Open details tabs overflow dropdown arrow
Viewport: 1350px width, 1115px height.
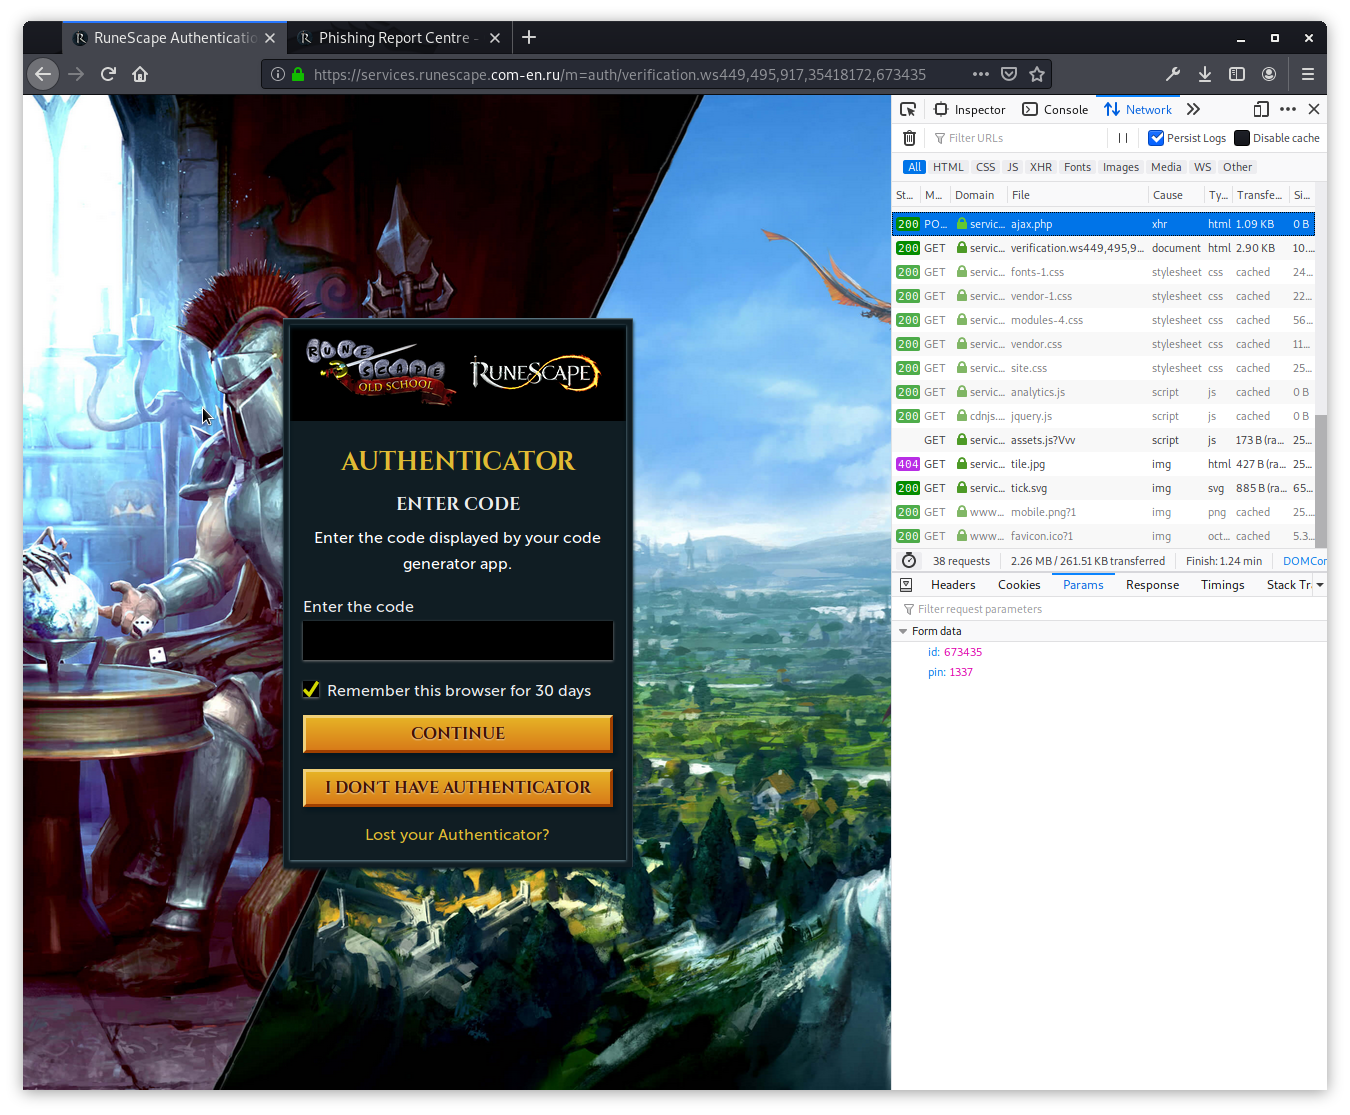1320,585
